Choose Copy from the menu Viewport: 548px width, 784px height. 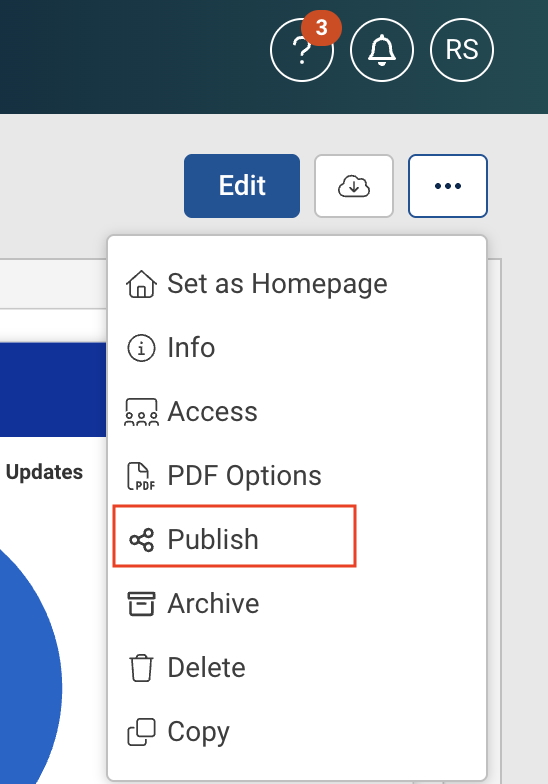(x=297, y=732)
